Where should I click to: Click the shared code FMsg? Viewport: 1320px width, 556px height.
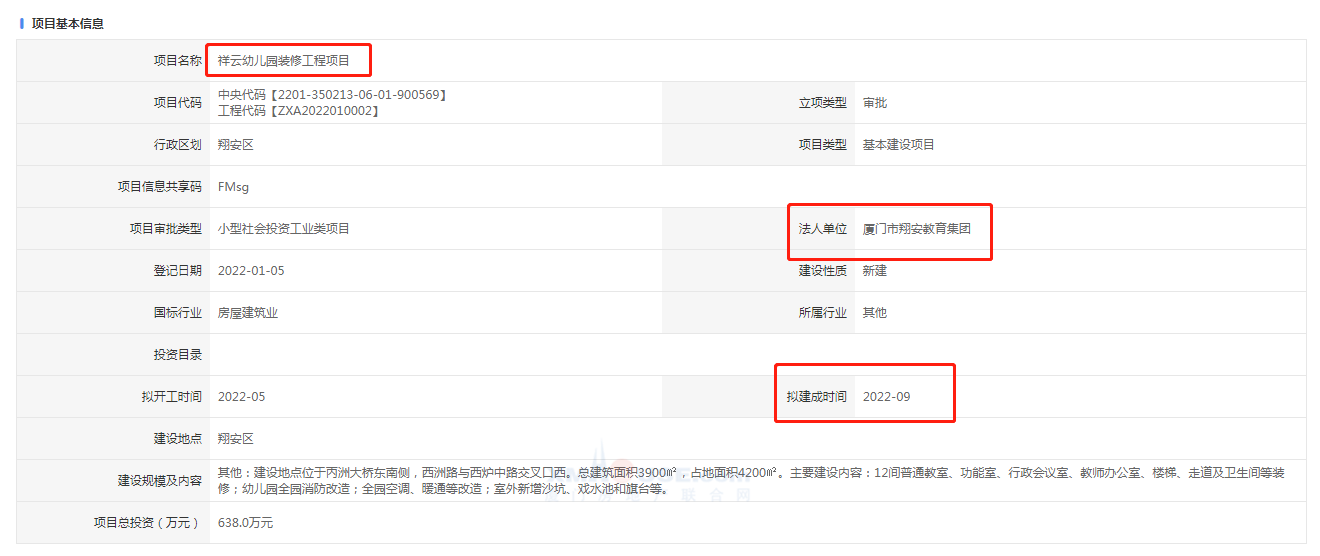[x=233, y=187]
